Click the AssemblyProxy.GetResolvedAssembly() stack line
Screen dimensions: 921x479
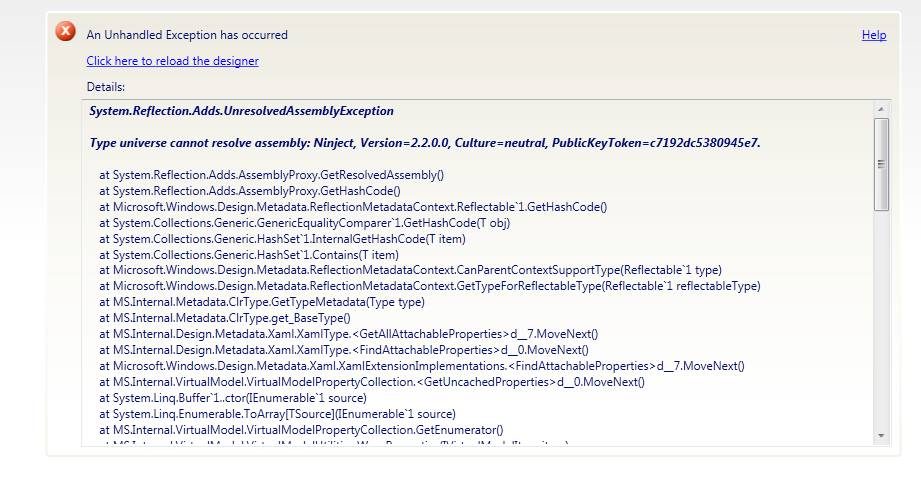click(271, 175)
